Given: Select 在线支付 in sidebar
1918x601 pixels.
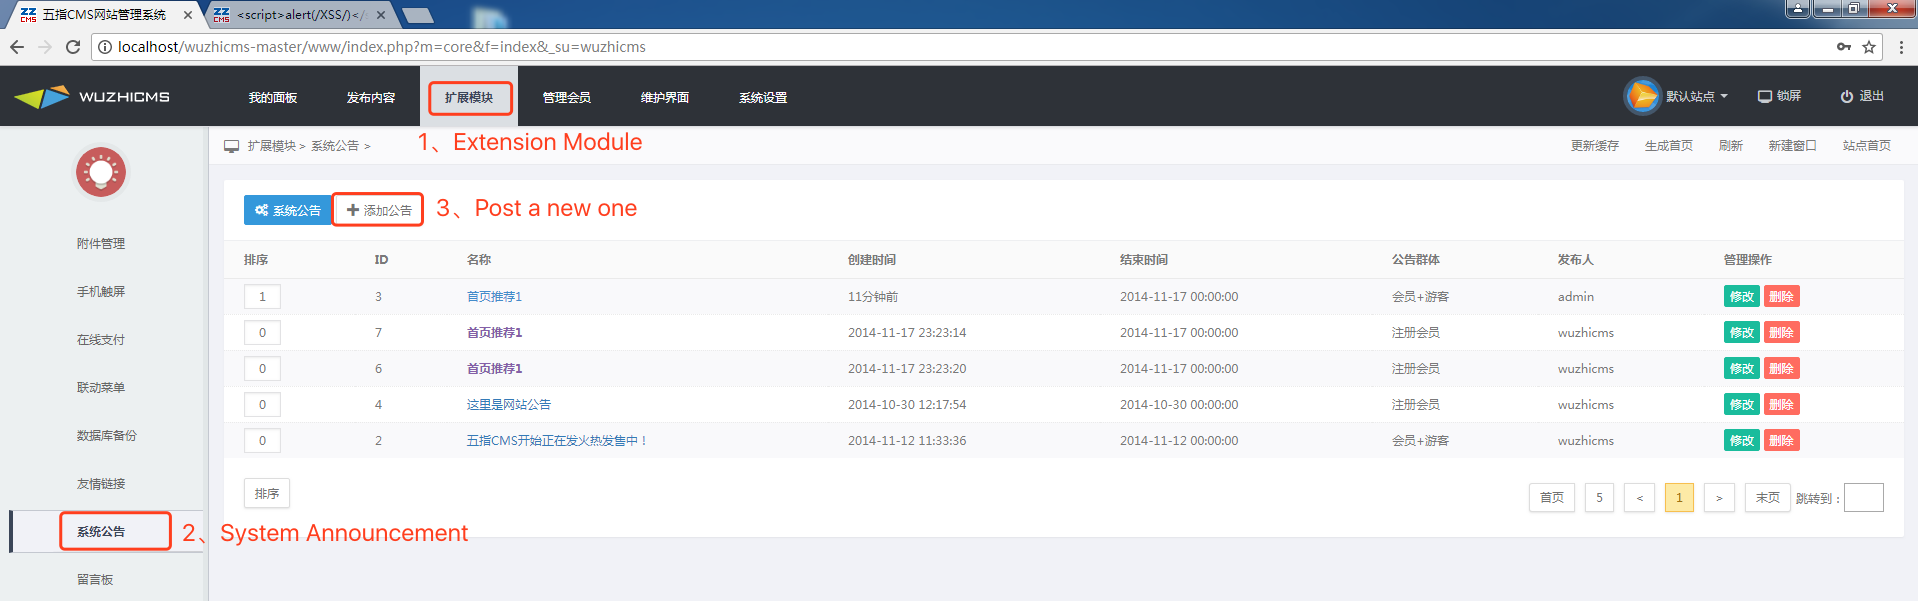Looking at the screenshot, I should point(101,340).
